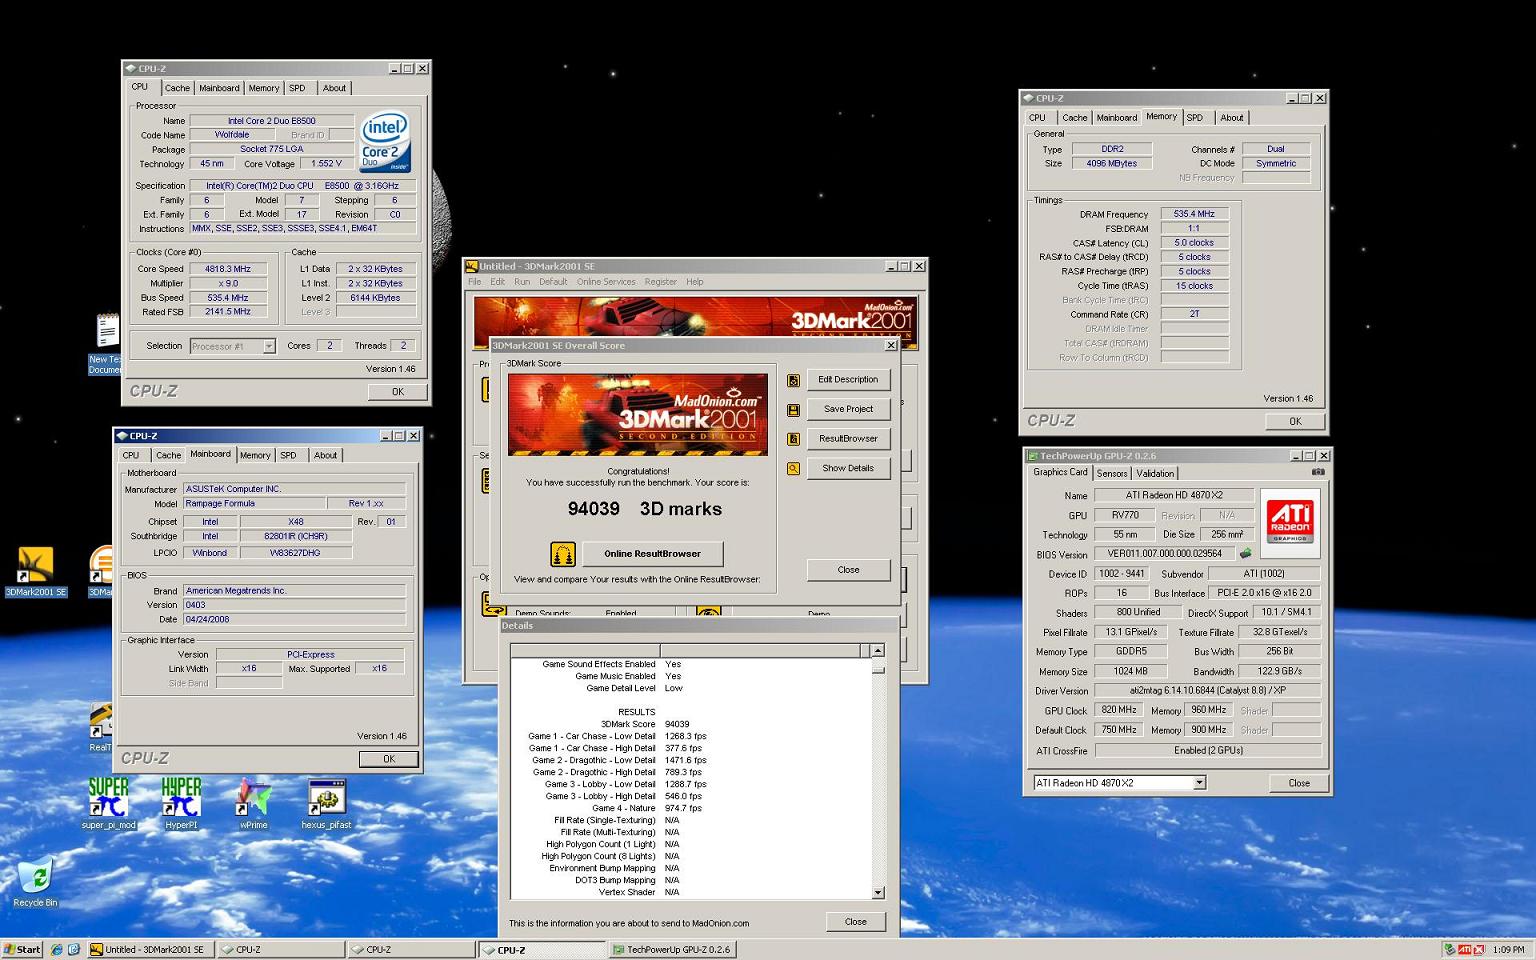1536x960 pixels.
Task: Open the Memory tab in the lower-left CPU-Z window
Action: (255, 455)
